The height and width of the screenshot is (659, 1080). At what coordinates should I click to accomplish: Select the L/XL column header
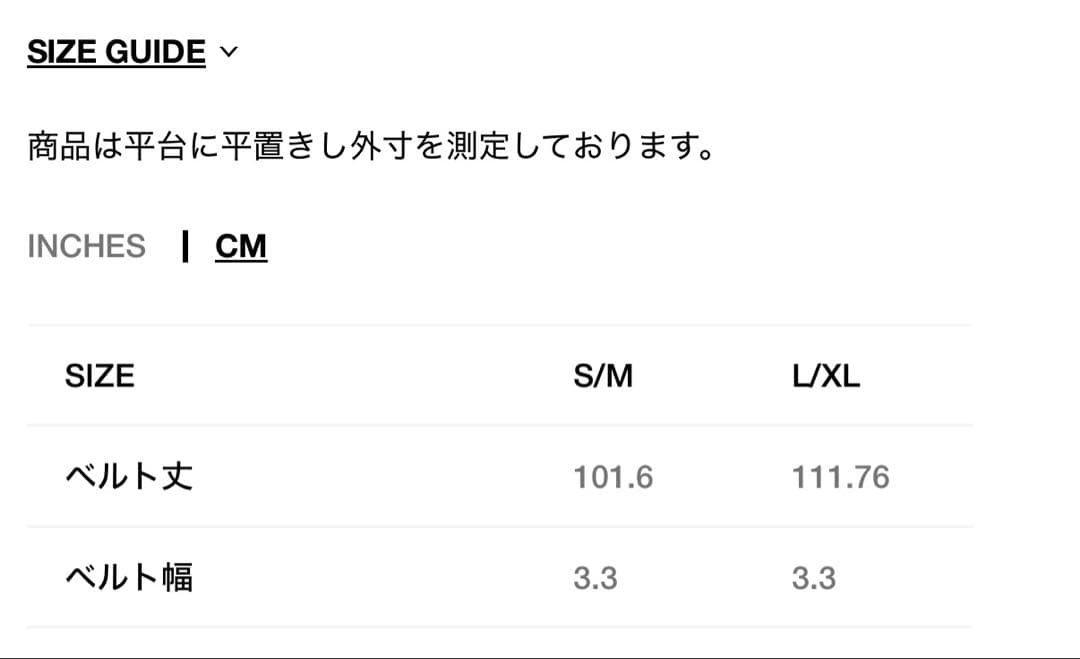(826, 376)
